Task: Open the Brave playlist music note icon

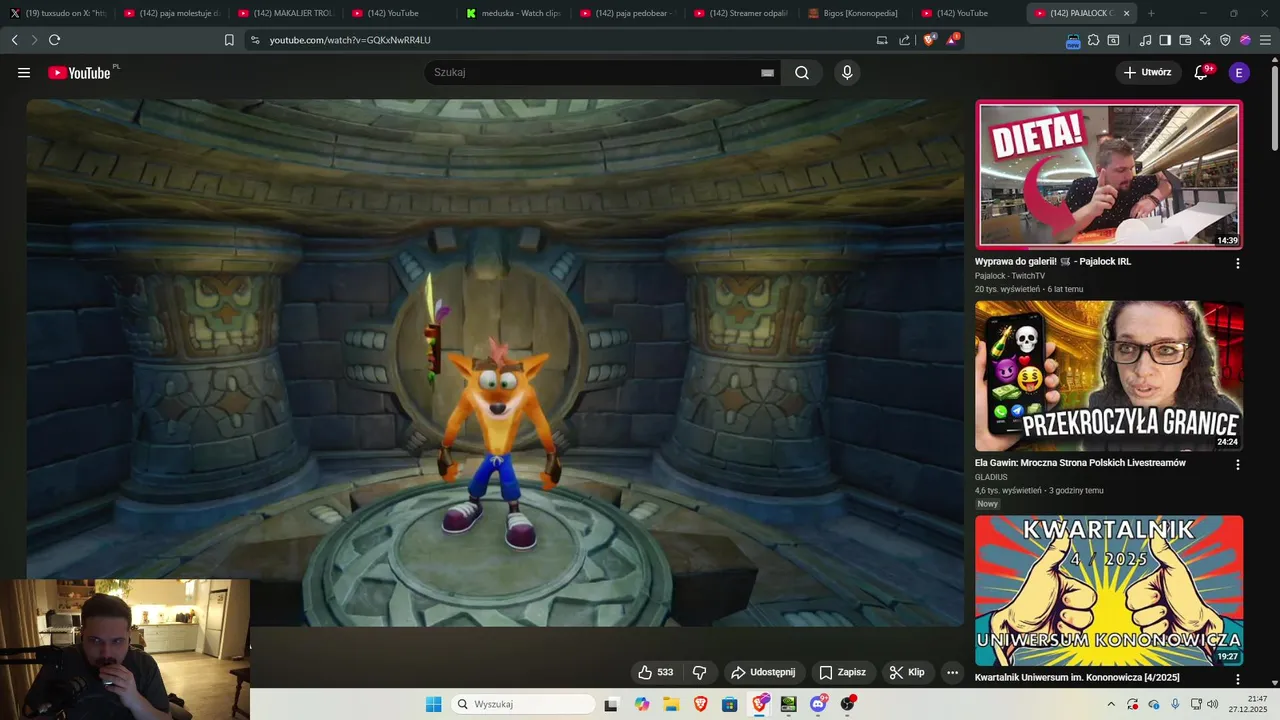Action: point(1145,40)
